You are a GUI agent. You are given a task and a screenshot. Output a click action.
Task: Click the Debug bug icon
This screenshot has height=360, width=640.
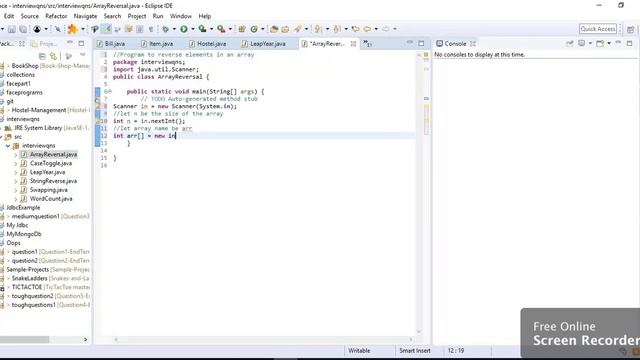coord(165,29)
